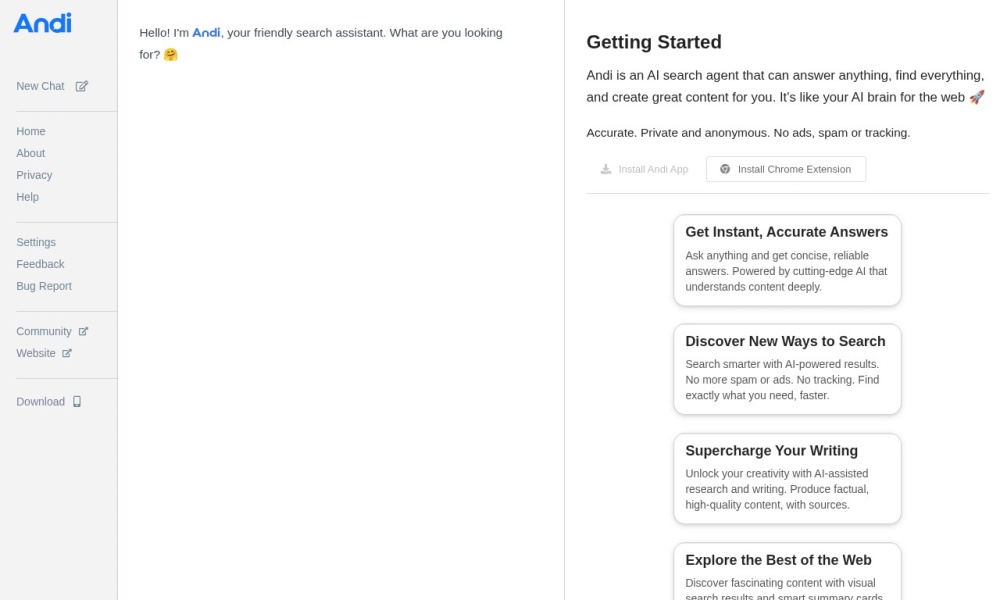Screen dimensions: 1000x600
Task: Click the Andi name in greeting message
Action: pos(206,33)
